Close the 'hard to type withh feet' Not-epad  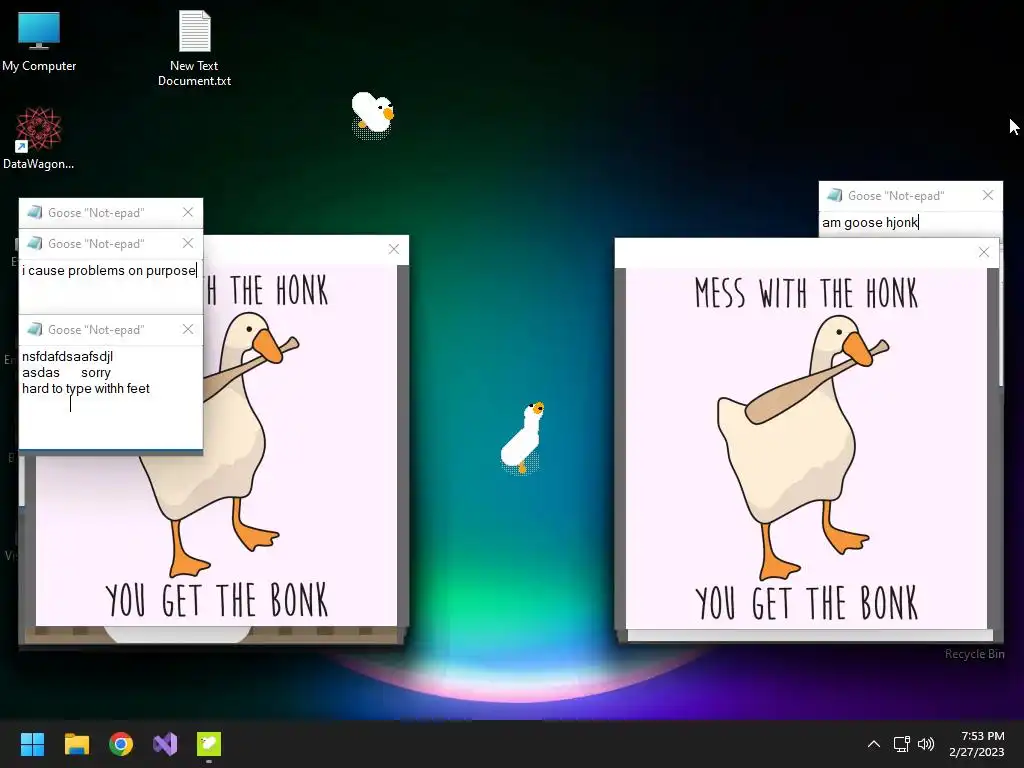coord(188,329)
